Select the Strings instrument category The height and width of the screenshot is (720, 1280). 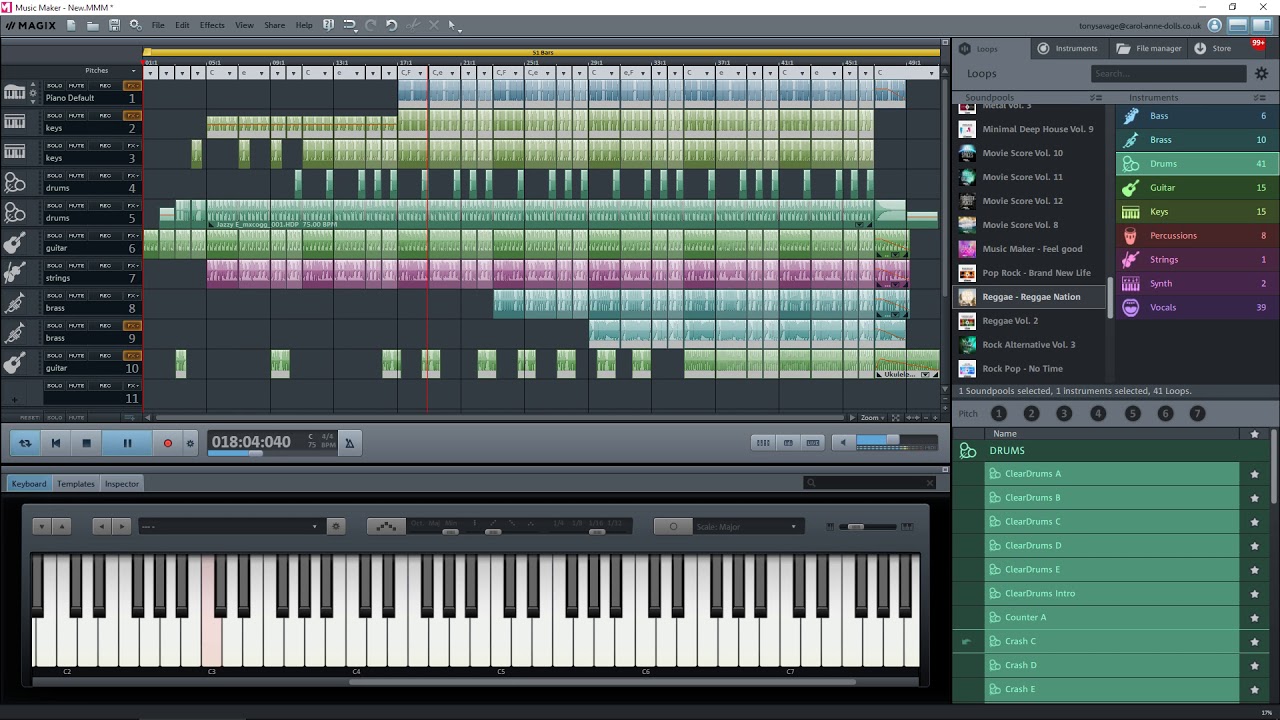click(1195, 260)
